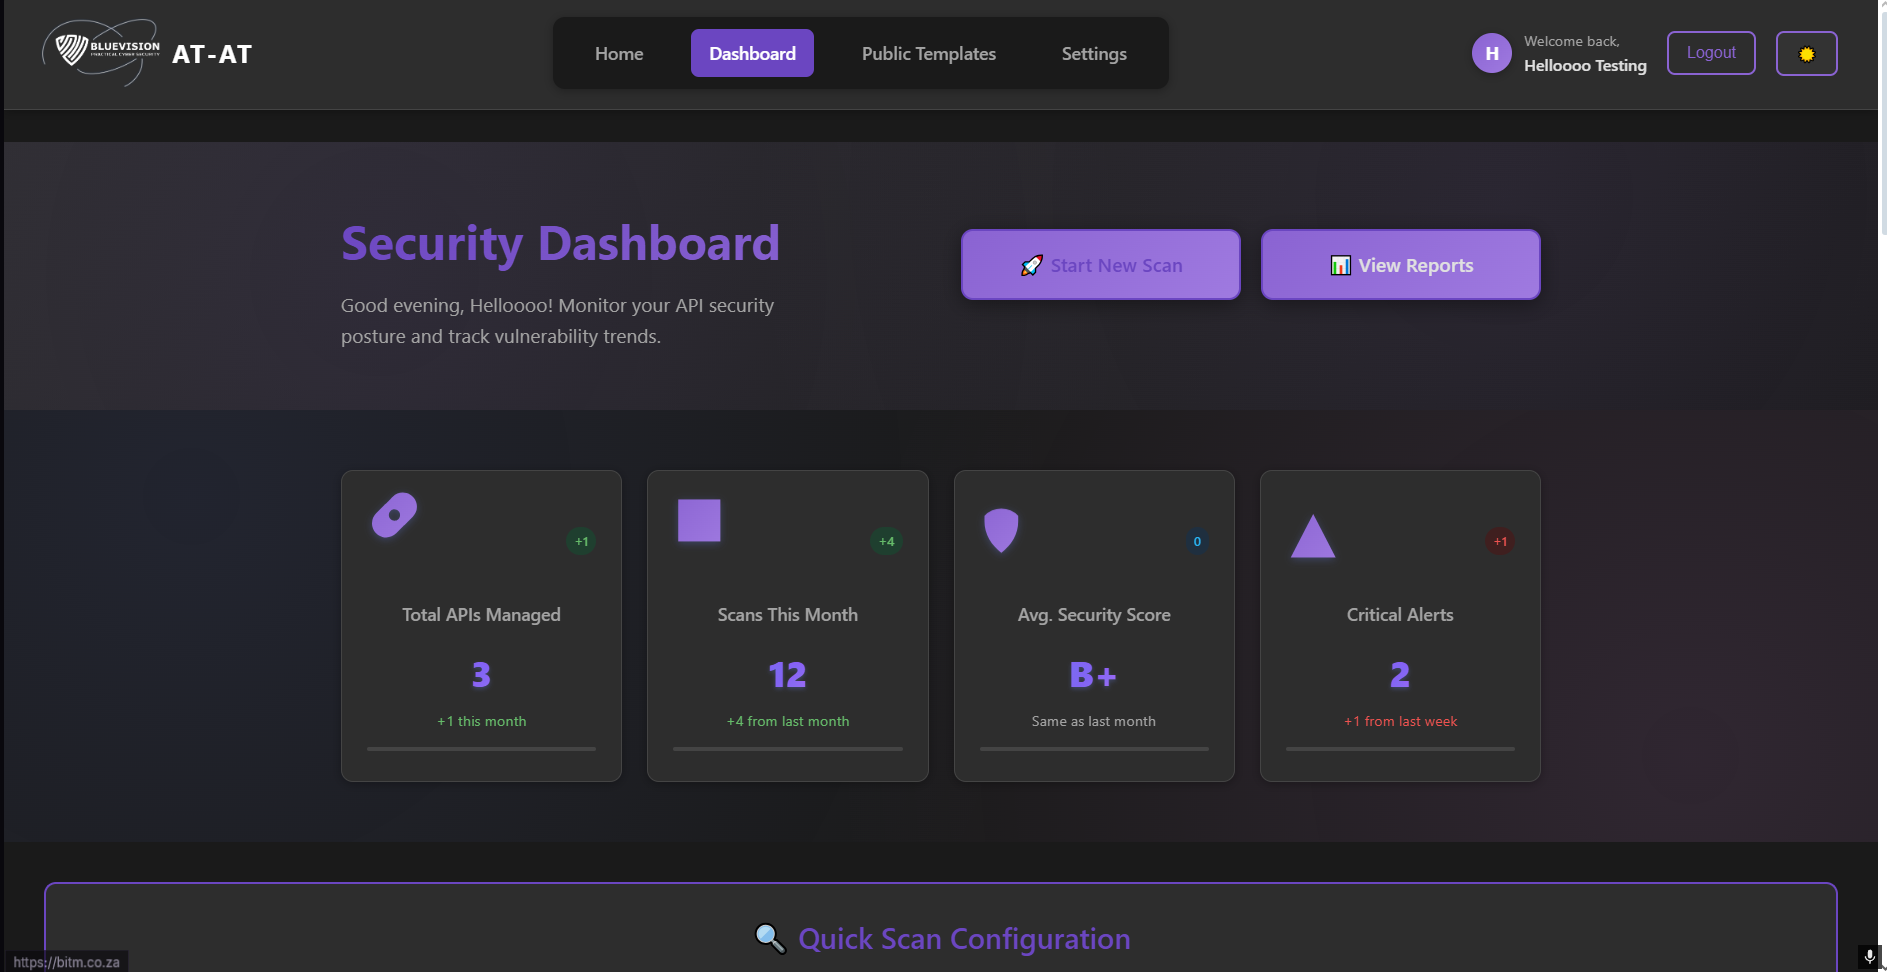Image resolution: width=1887 pixels, height=972 pixels.
Task: Click the B+ security score value
Action: pyautogui.click(x=1093, y=675)
